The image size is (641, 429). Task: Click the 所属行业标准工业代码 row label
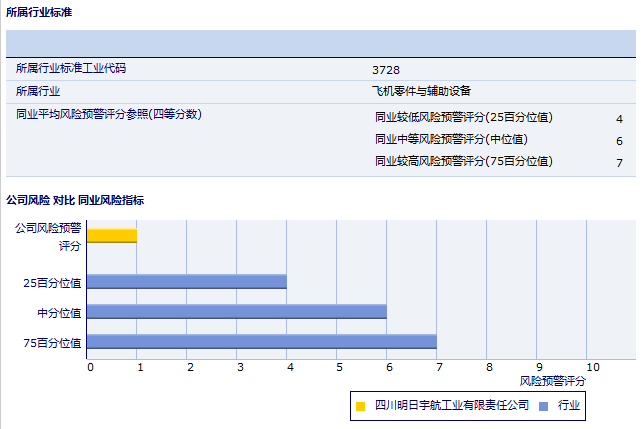[x=71, y=69]
